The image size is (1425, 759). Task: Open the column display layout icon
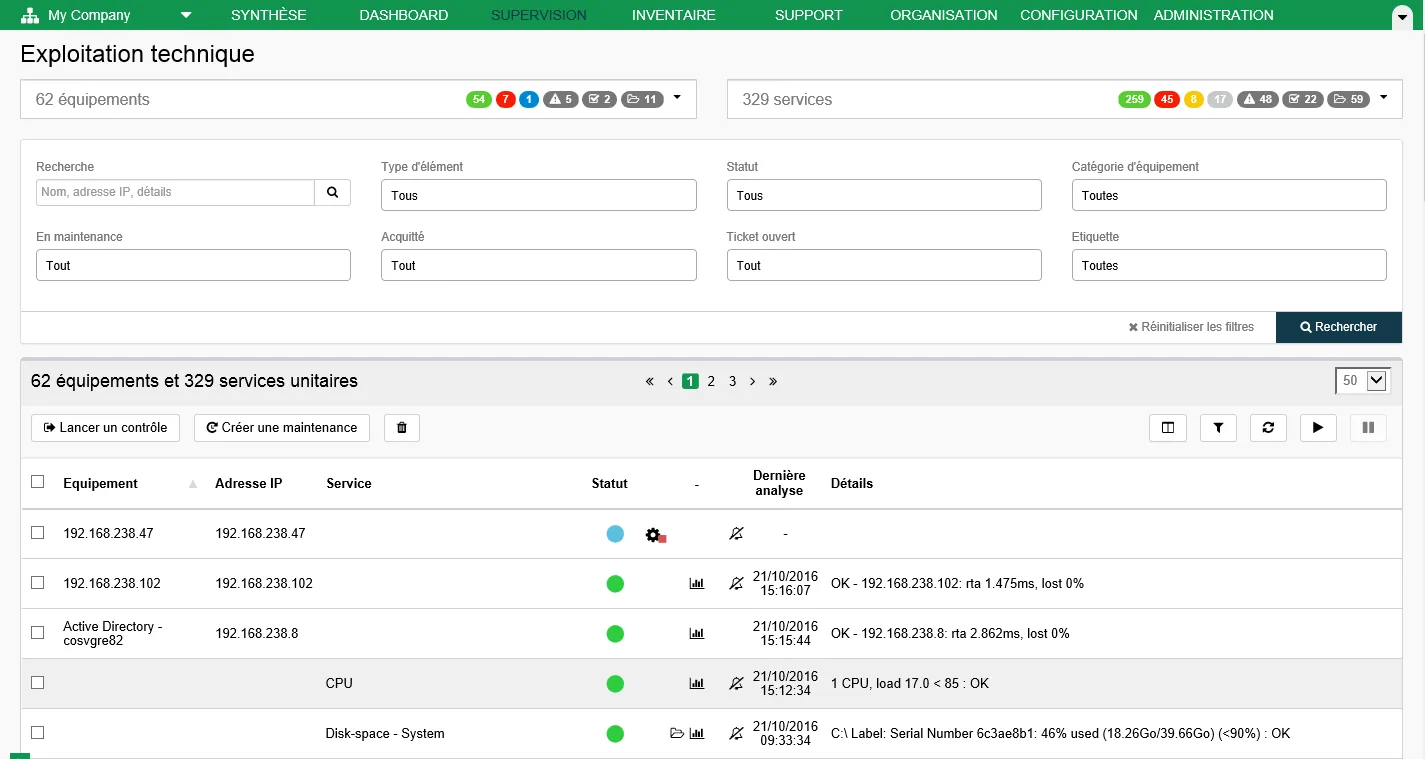click(1168, 428)
